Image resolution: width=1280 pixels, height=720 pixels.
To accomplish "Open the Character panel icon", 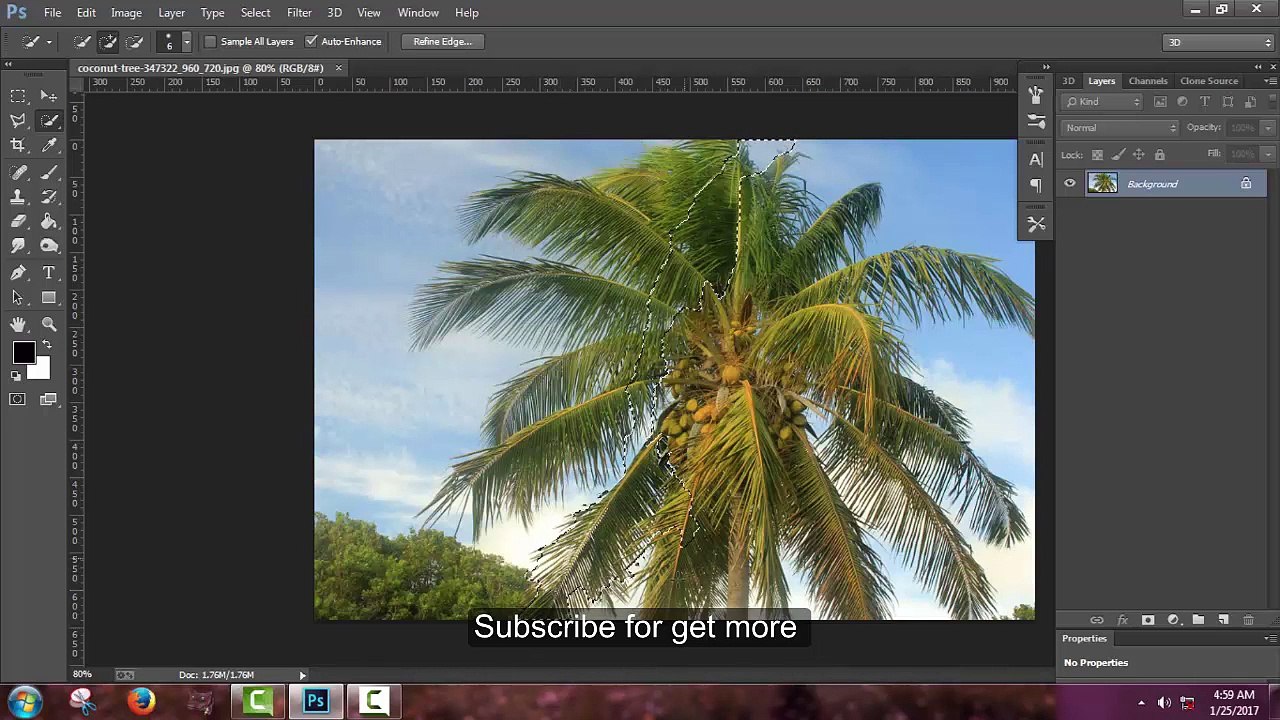I will (x=1036, y=159).
